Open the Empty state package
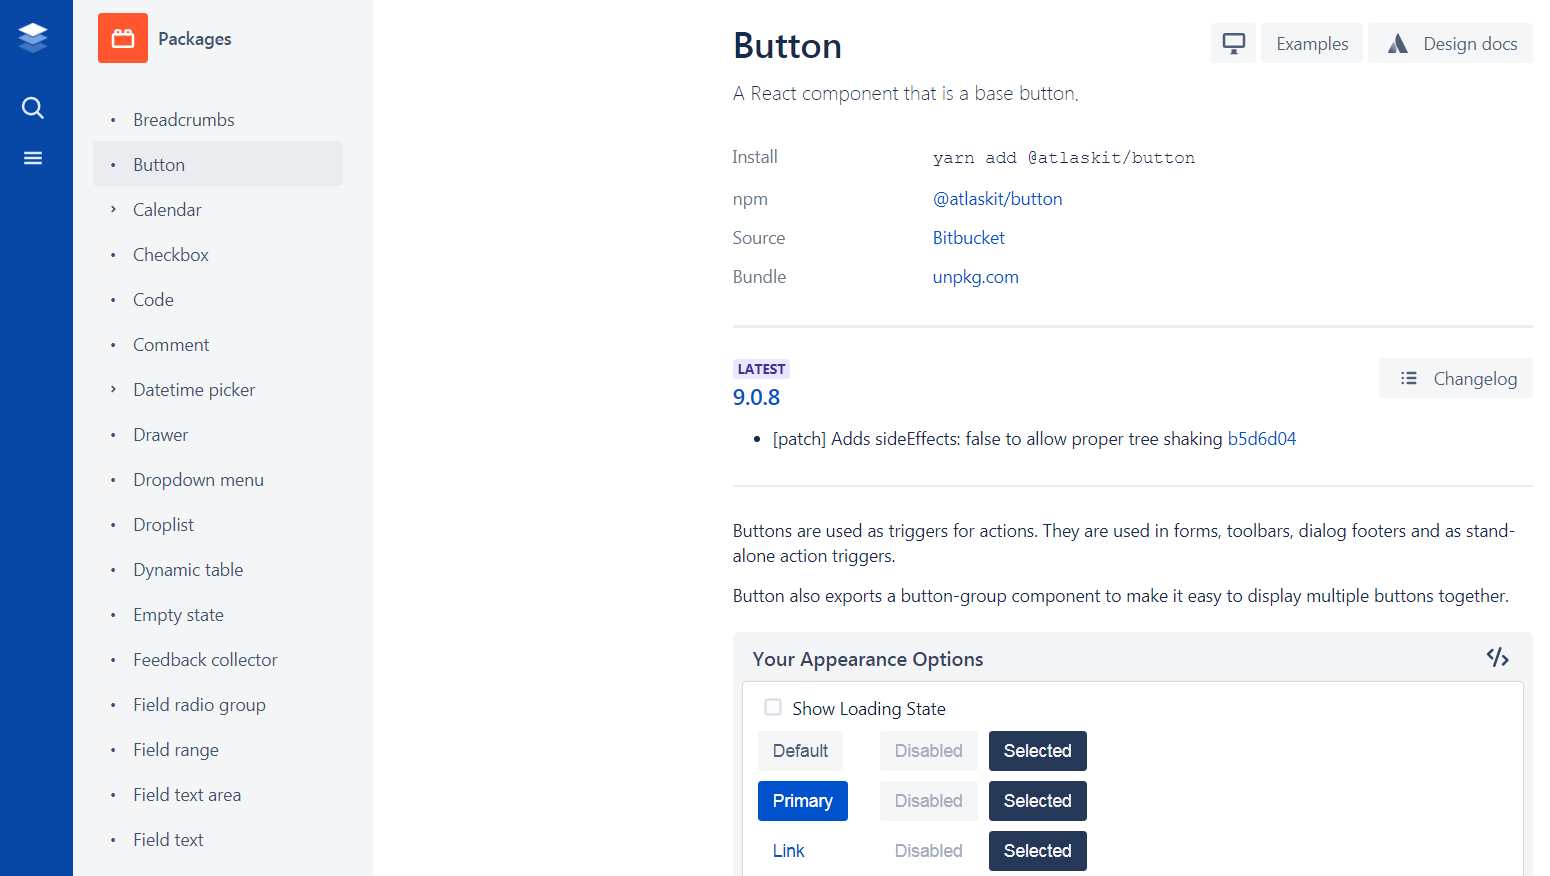This screenshot has height=876, width=1550. click(218, 615)
